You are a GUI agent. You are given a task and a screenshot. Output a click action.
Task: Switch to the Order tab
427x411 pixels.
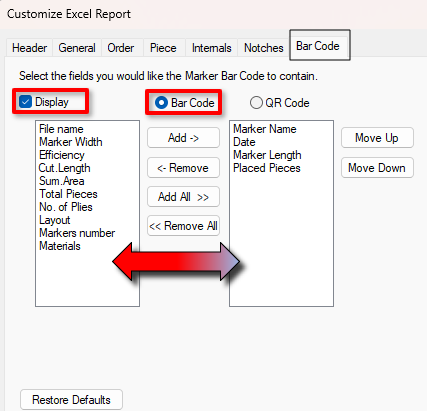[121, 48]
